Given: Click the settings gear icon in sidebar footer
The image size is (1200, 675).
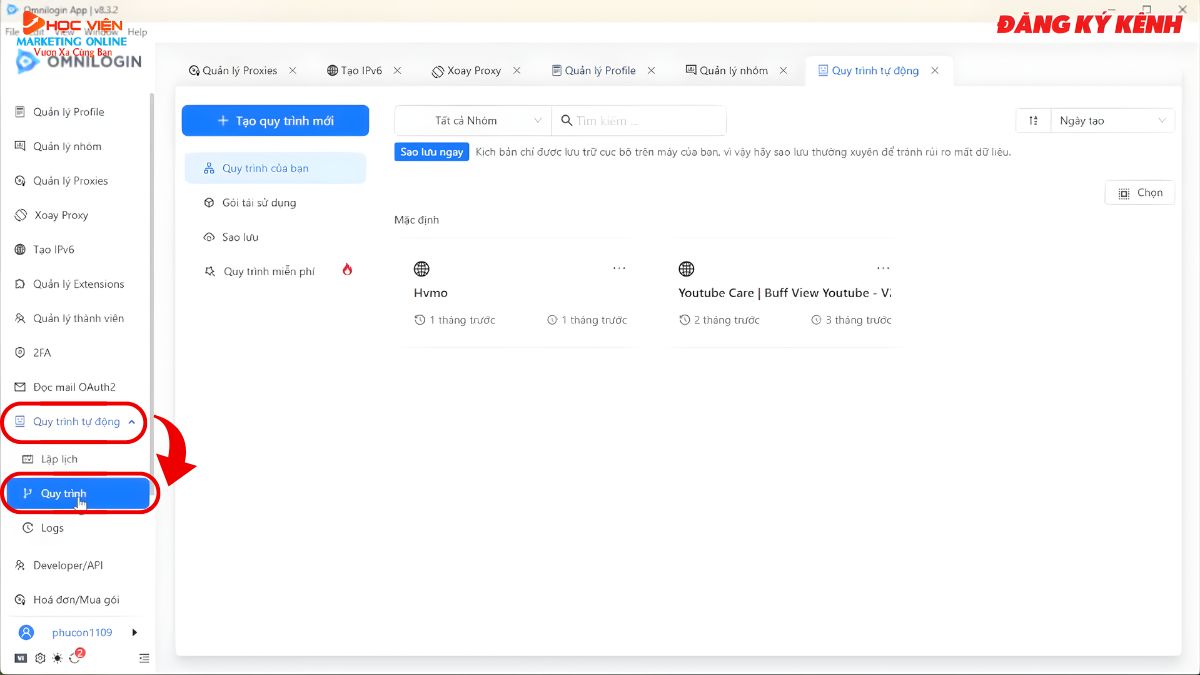Looking at the screenshot, I should (x=40, y=658).
